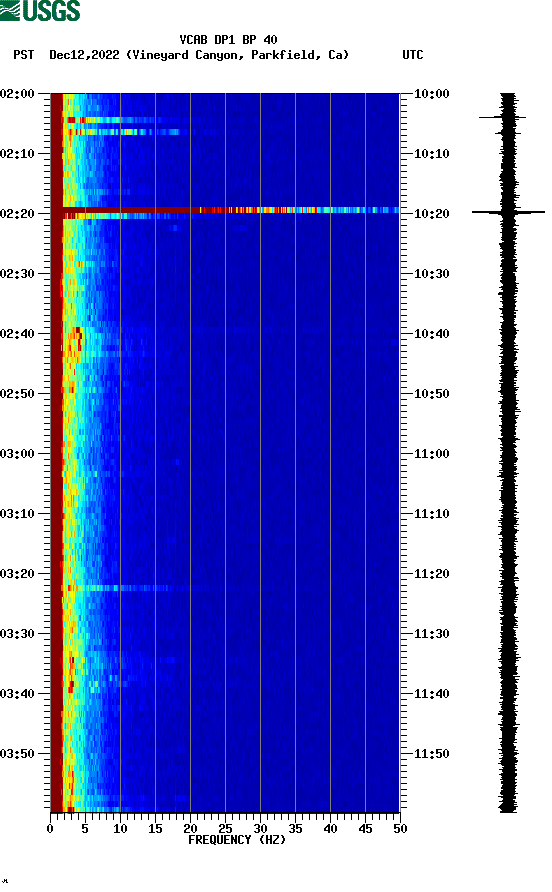Click the 02:30 PST time label
The width and height of the screenshot is (552, 892).
coord(17,274)
